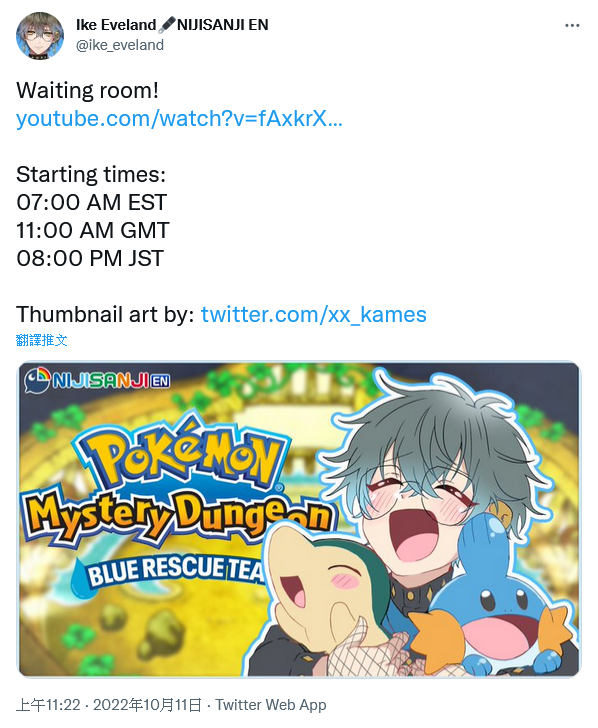Click the @ike_eveland handle

pos(120,45)
